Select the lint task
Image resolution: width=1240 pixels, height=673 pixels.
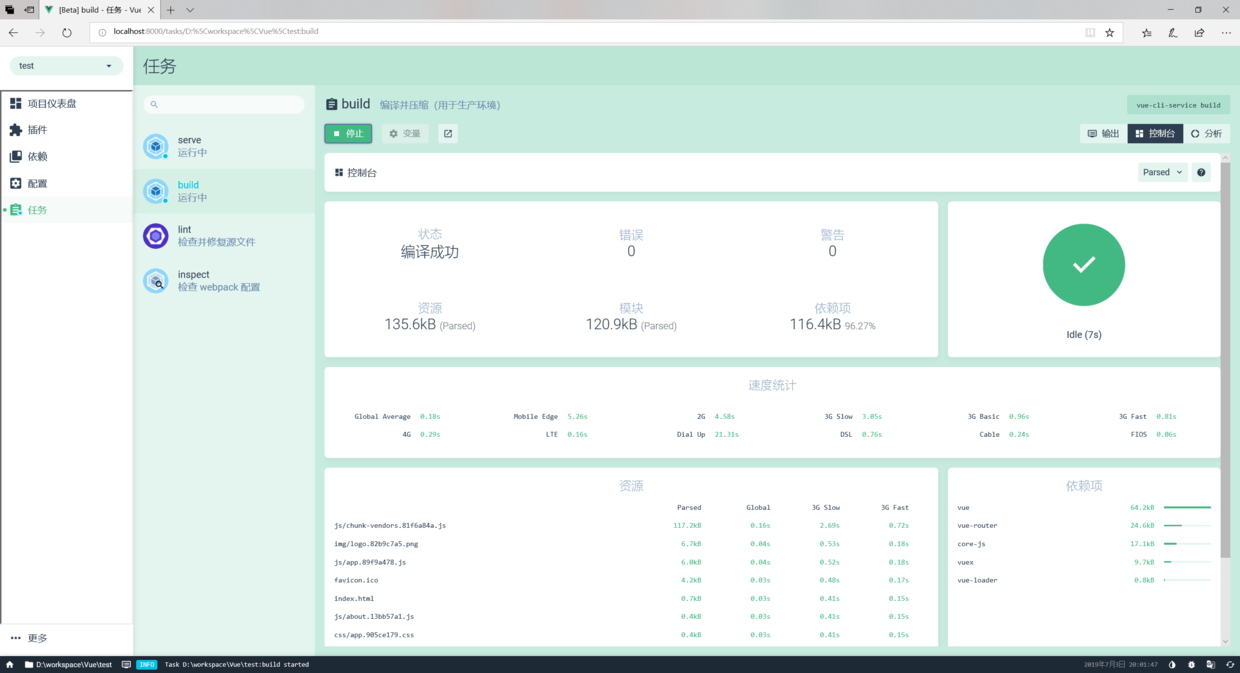pyautogui.click(x=224, y=236)
